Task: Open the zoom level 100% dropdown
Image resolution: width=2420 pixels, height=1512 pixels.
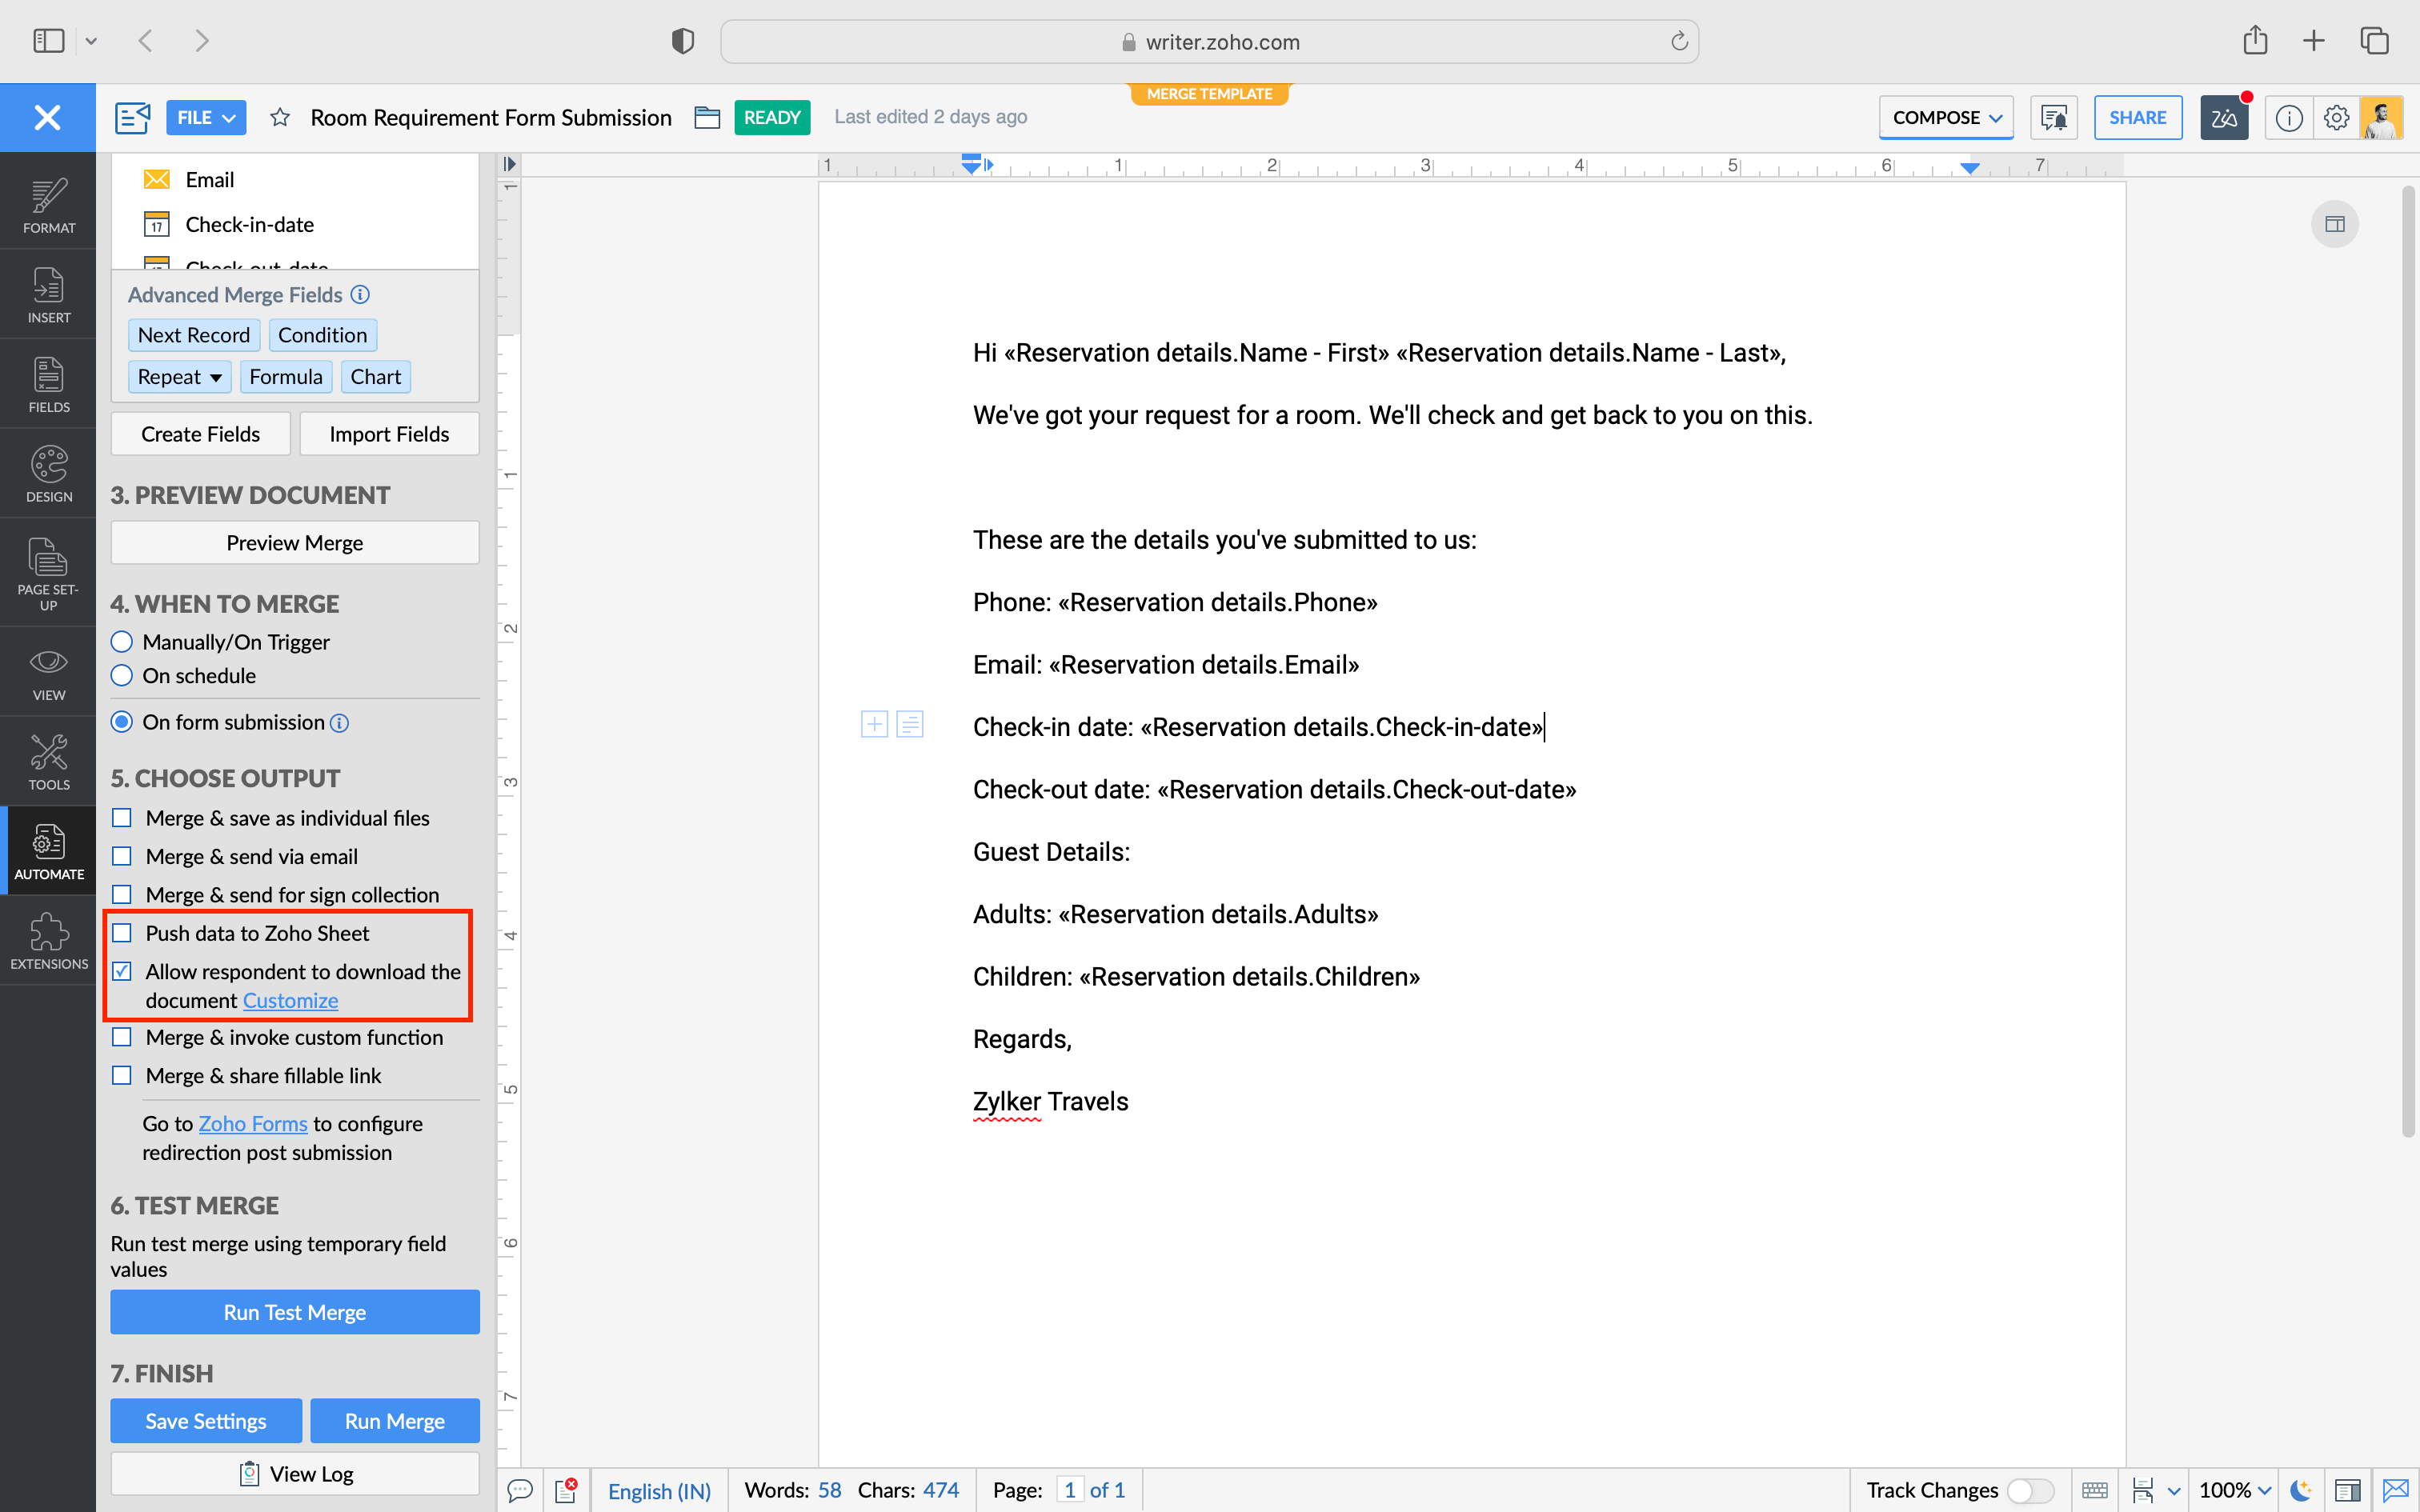Action: (x=2235, y=1490)
